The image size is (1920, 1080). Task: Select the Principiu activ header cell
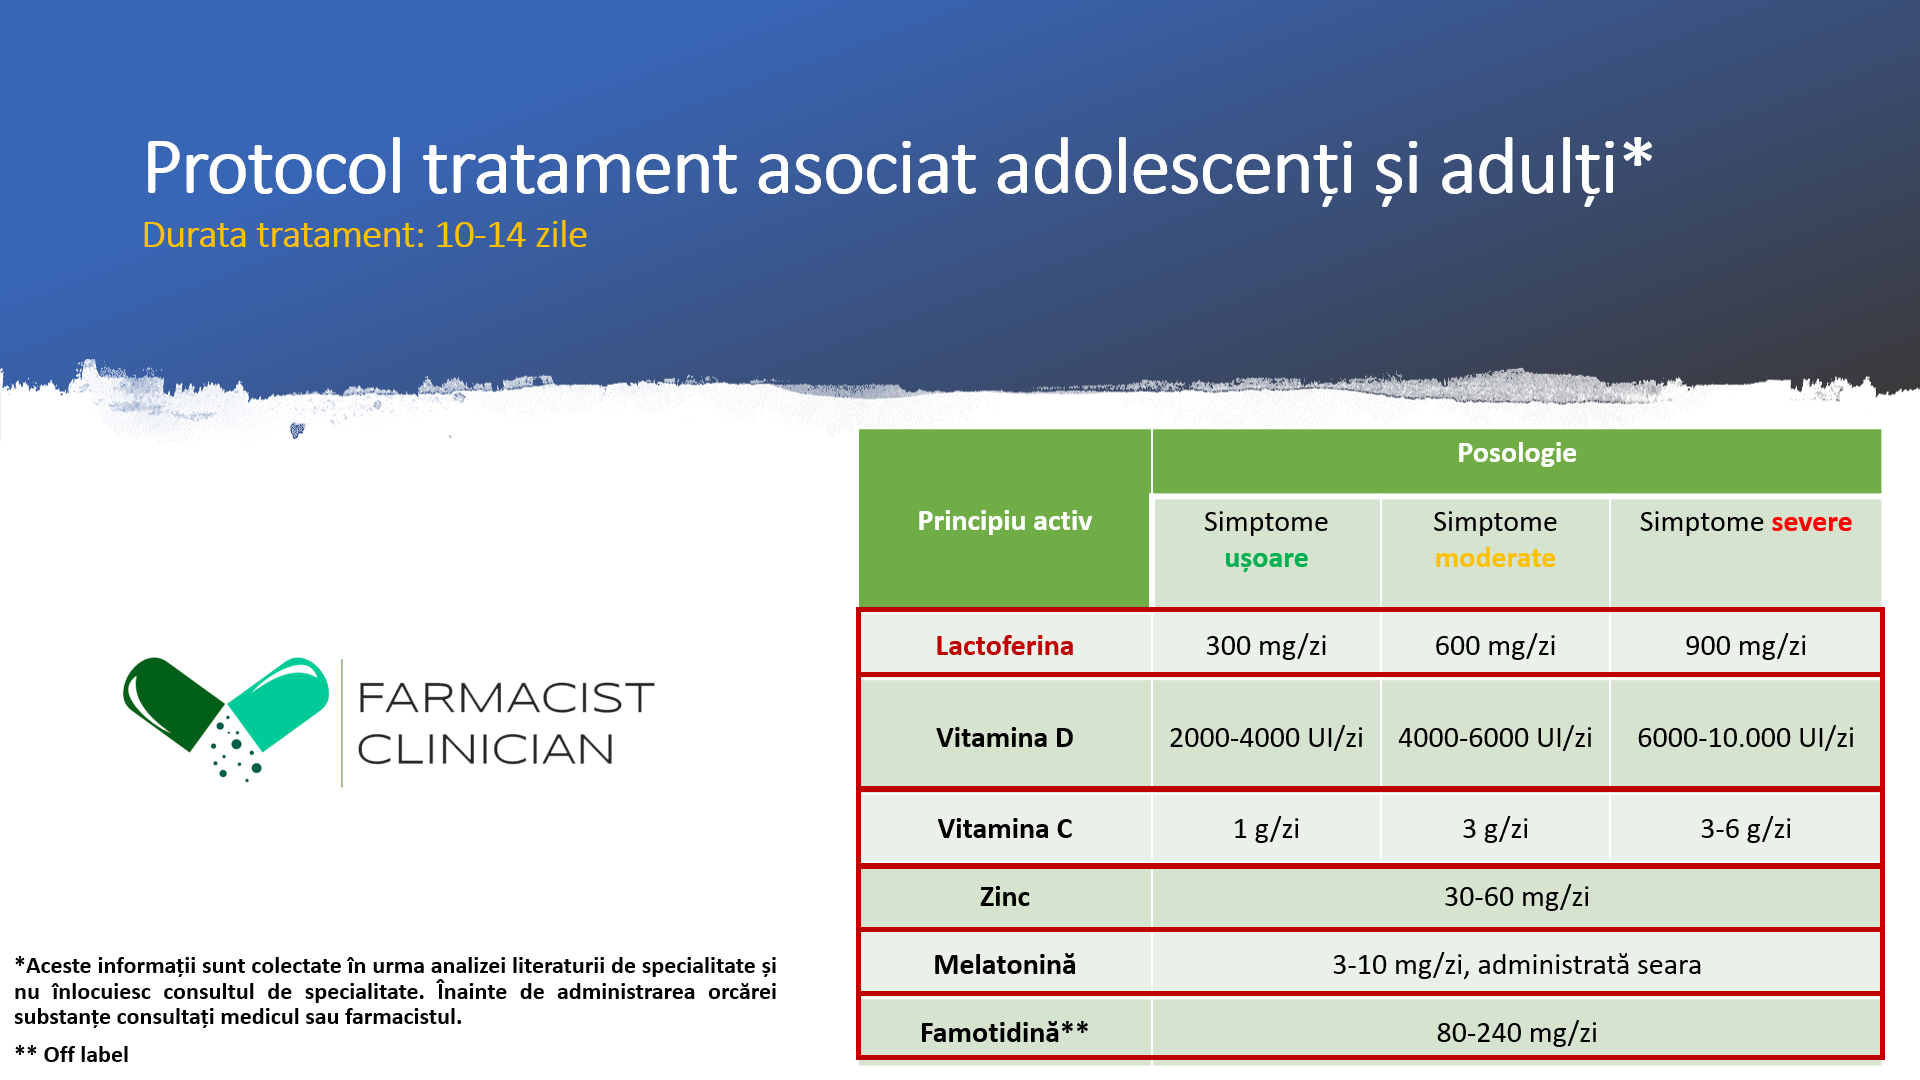(1004, 521)
